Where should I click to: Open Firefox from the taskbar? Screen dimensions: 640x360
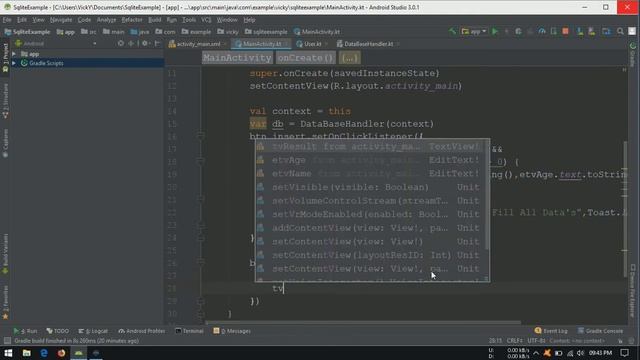[61, 353]
